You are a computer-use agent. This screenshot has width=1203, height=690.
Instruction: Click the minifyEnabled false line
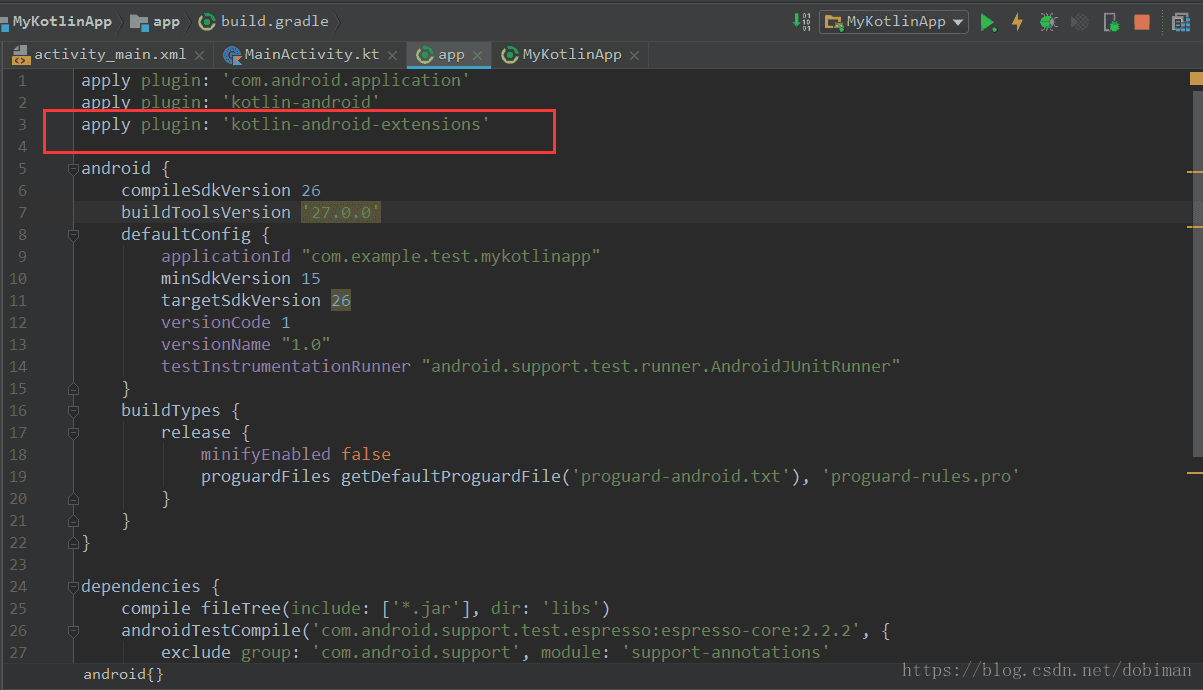click(296, 455)
